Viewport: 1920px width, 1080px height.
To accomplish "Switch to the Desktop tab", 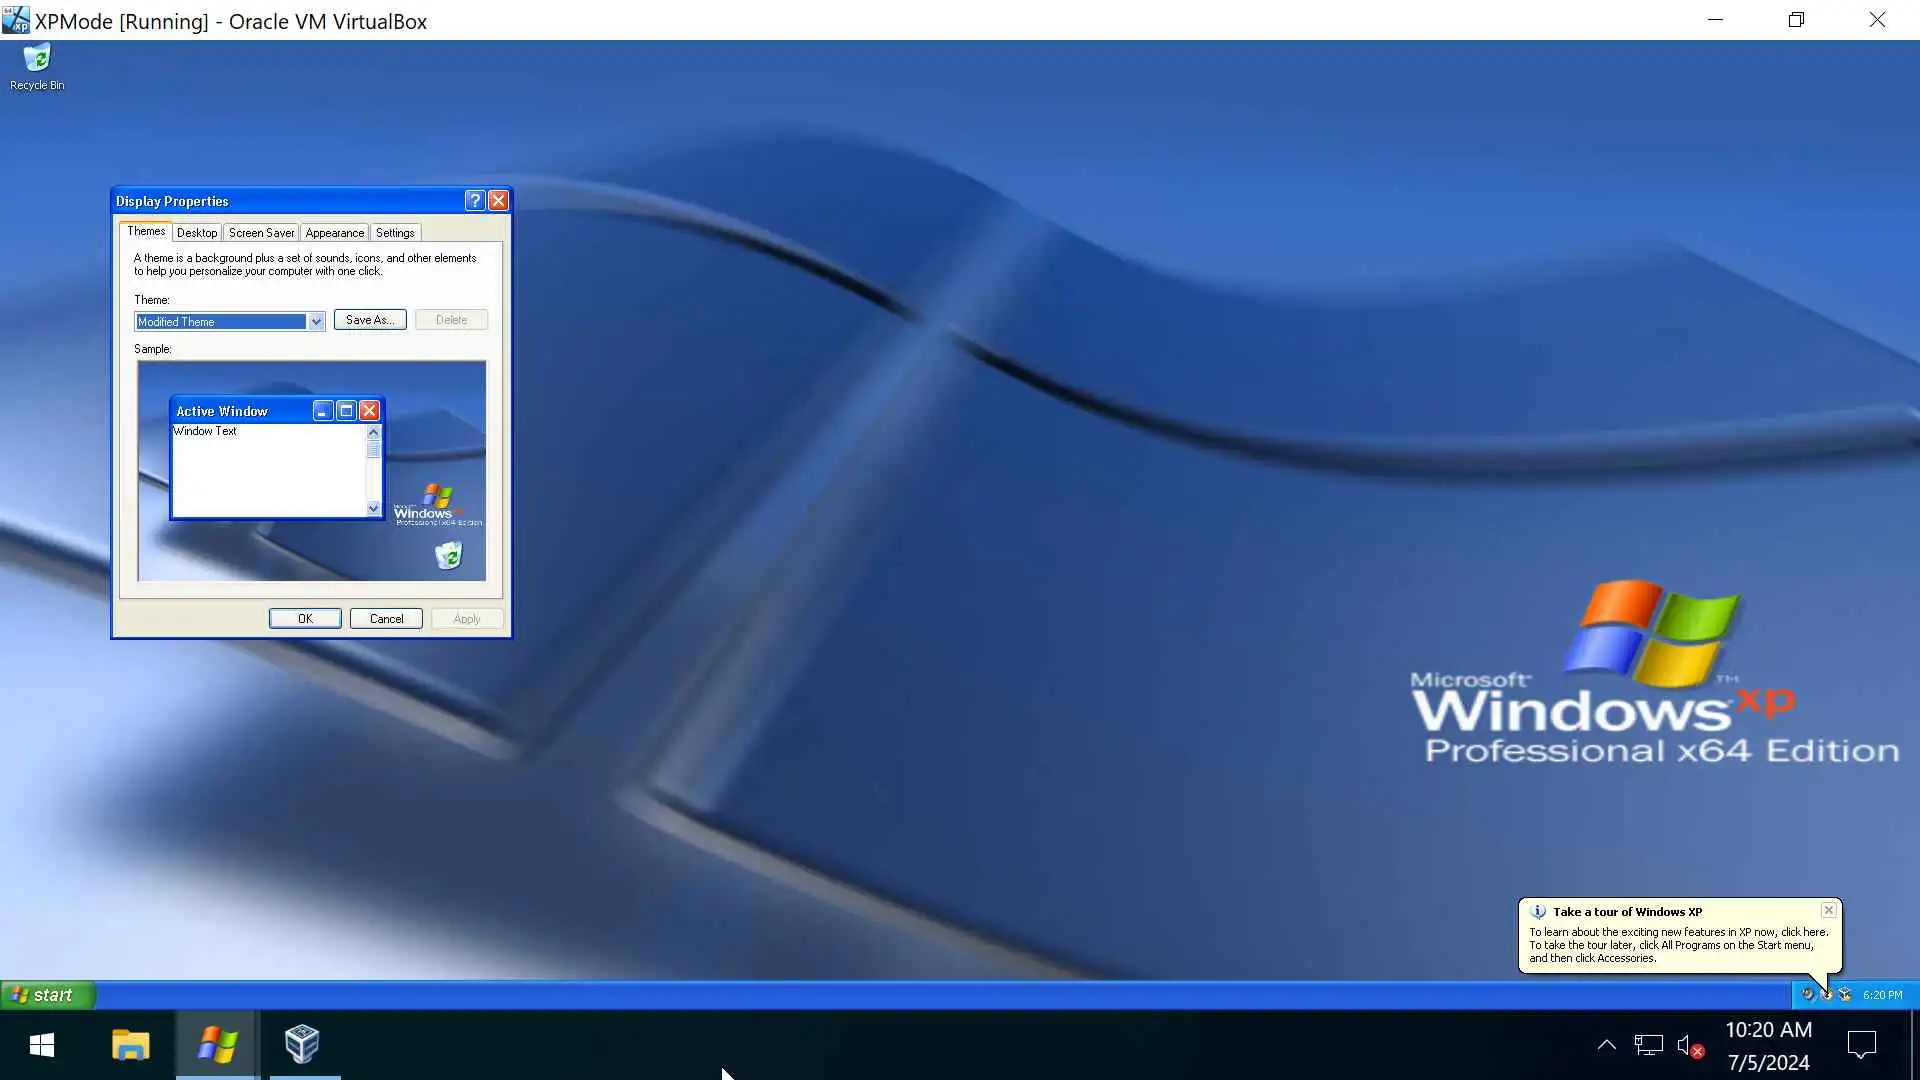I will 197,233.
